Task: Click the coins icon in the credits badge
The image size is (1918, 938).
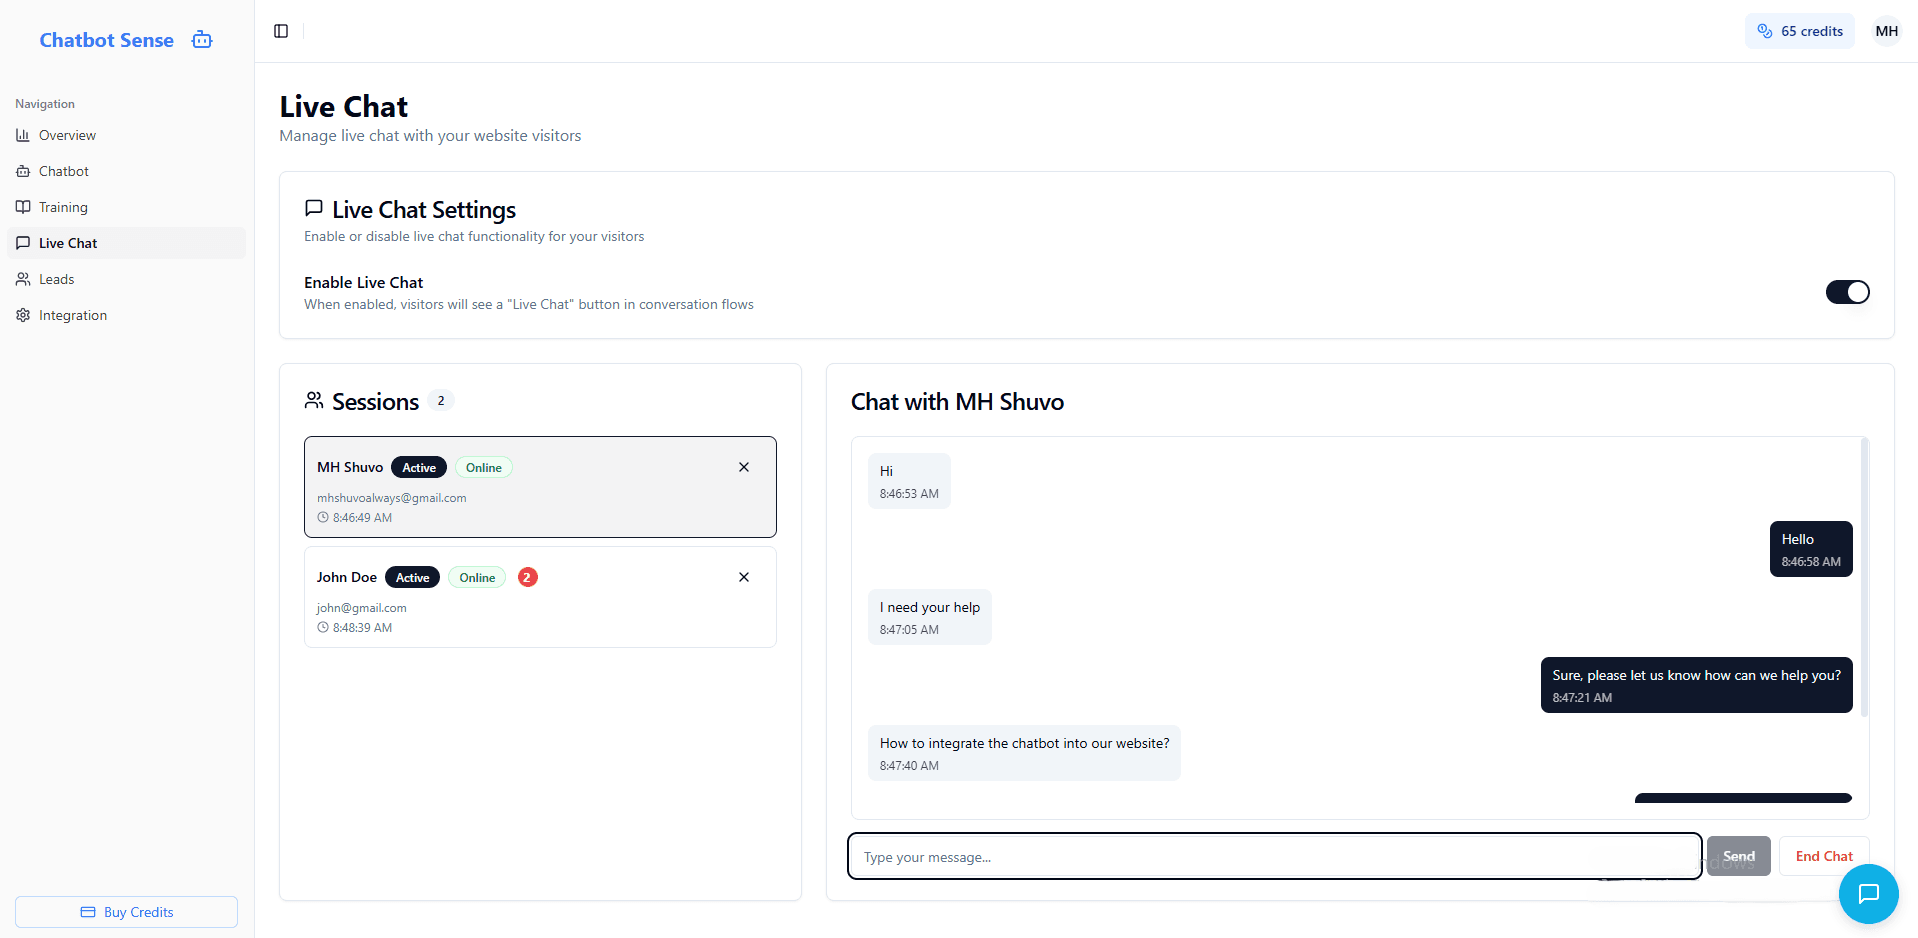Action: pos(1766,31)
